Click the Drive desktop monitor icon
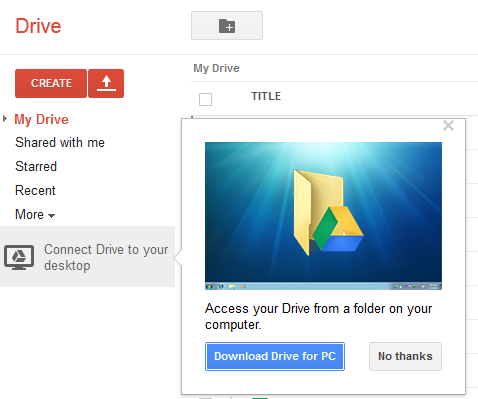Image resolution: width=478 pixels, height=399 pixels. 19,257
